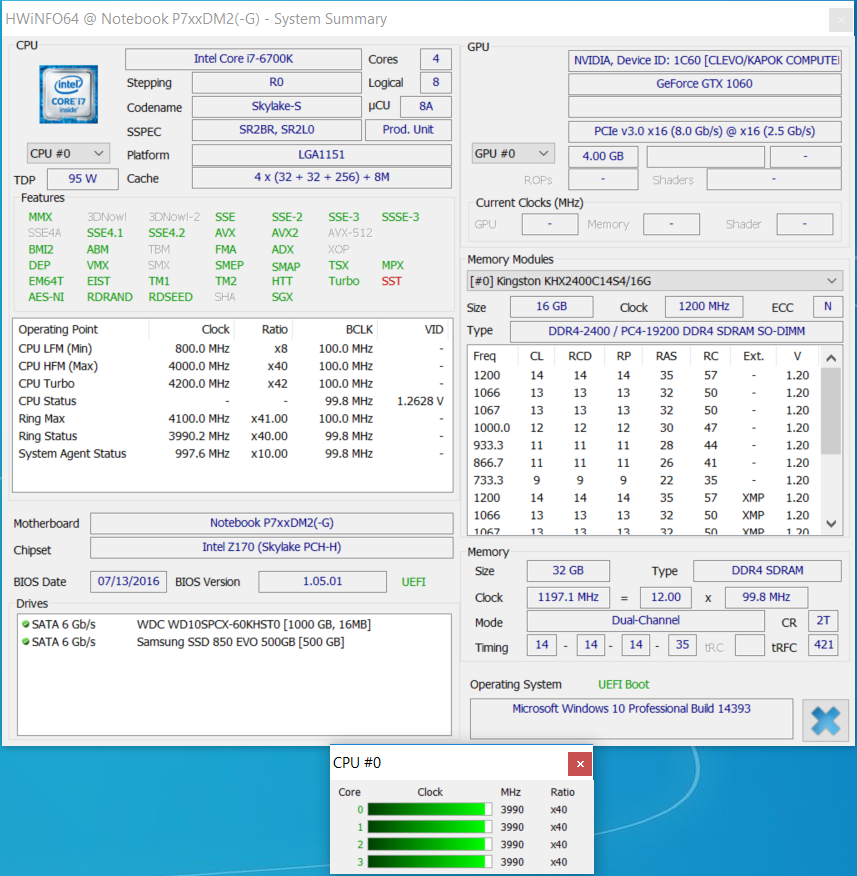Click the blue X close icon button
Screen dimensions: 857x876
(x=826, y=720)
